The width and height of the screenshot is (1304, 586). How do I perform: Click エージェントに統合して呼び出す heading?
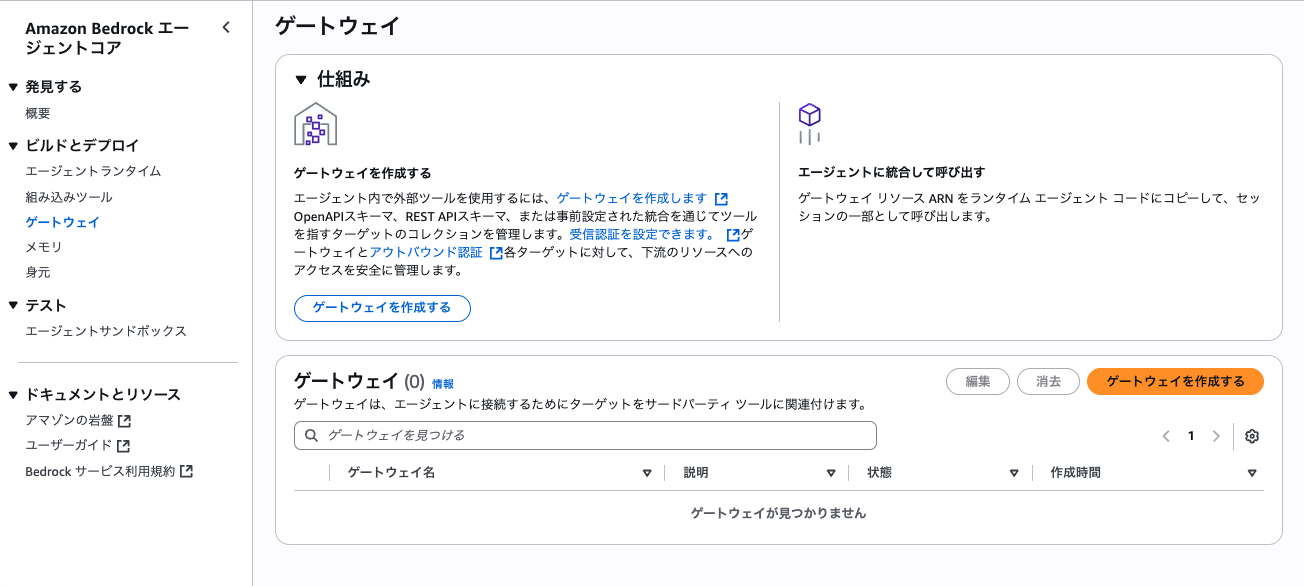click(x=892, y=172)
